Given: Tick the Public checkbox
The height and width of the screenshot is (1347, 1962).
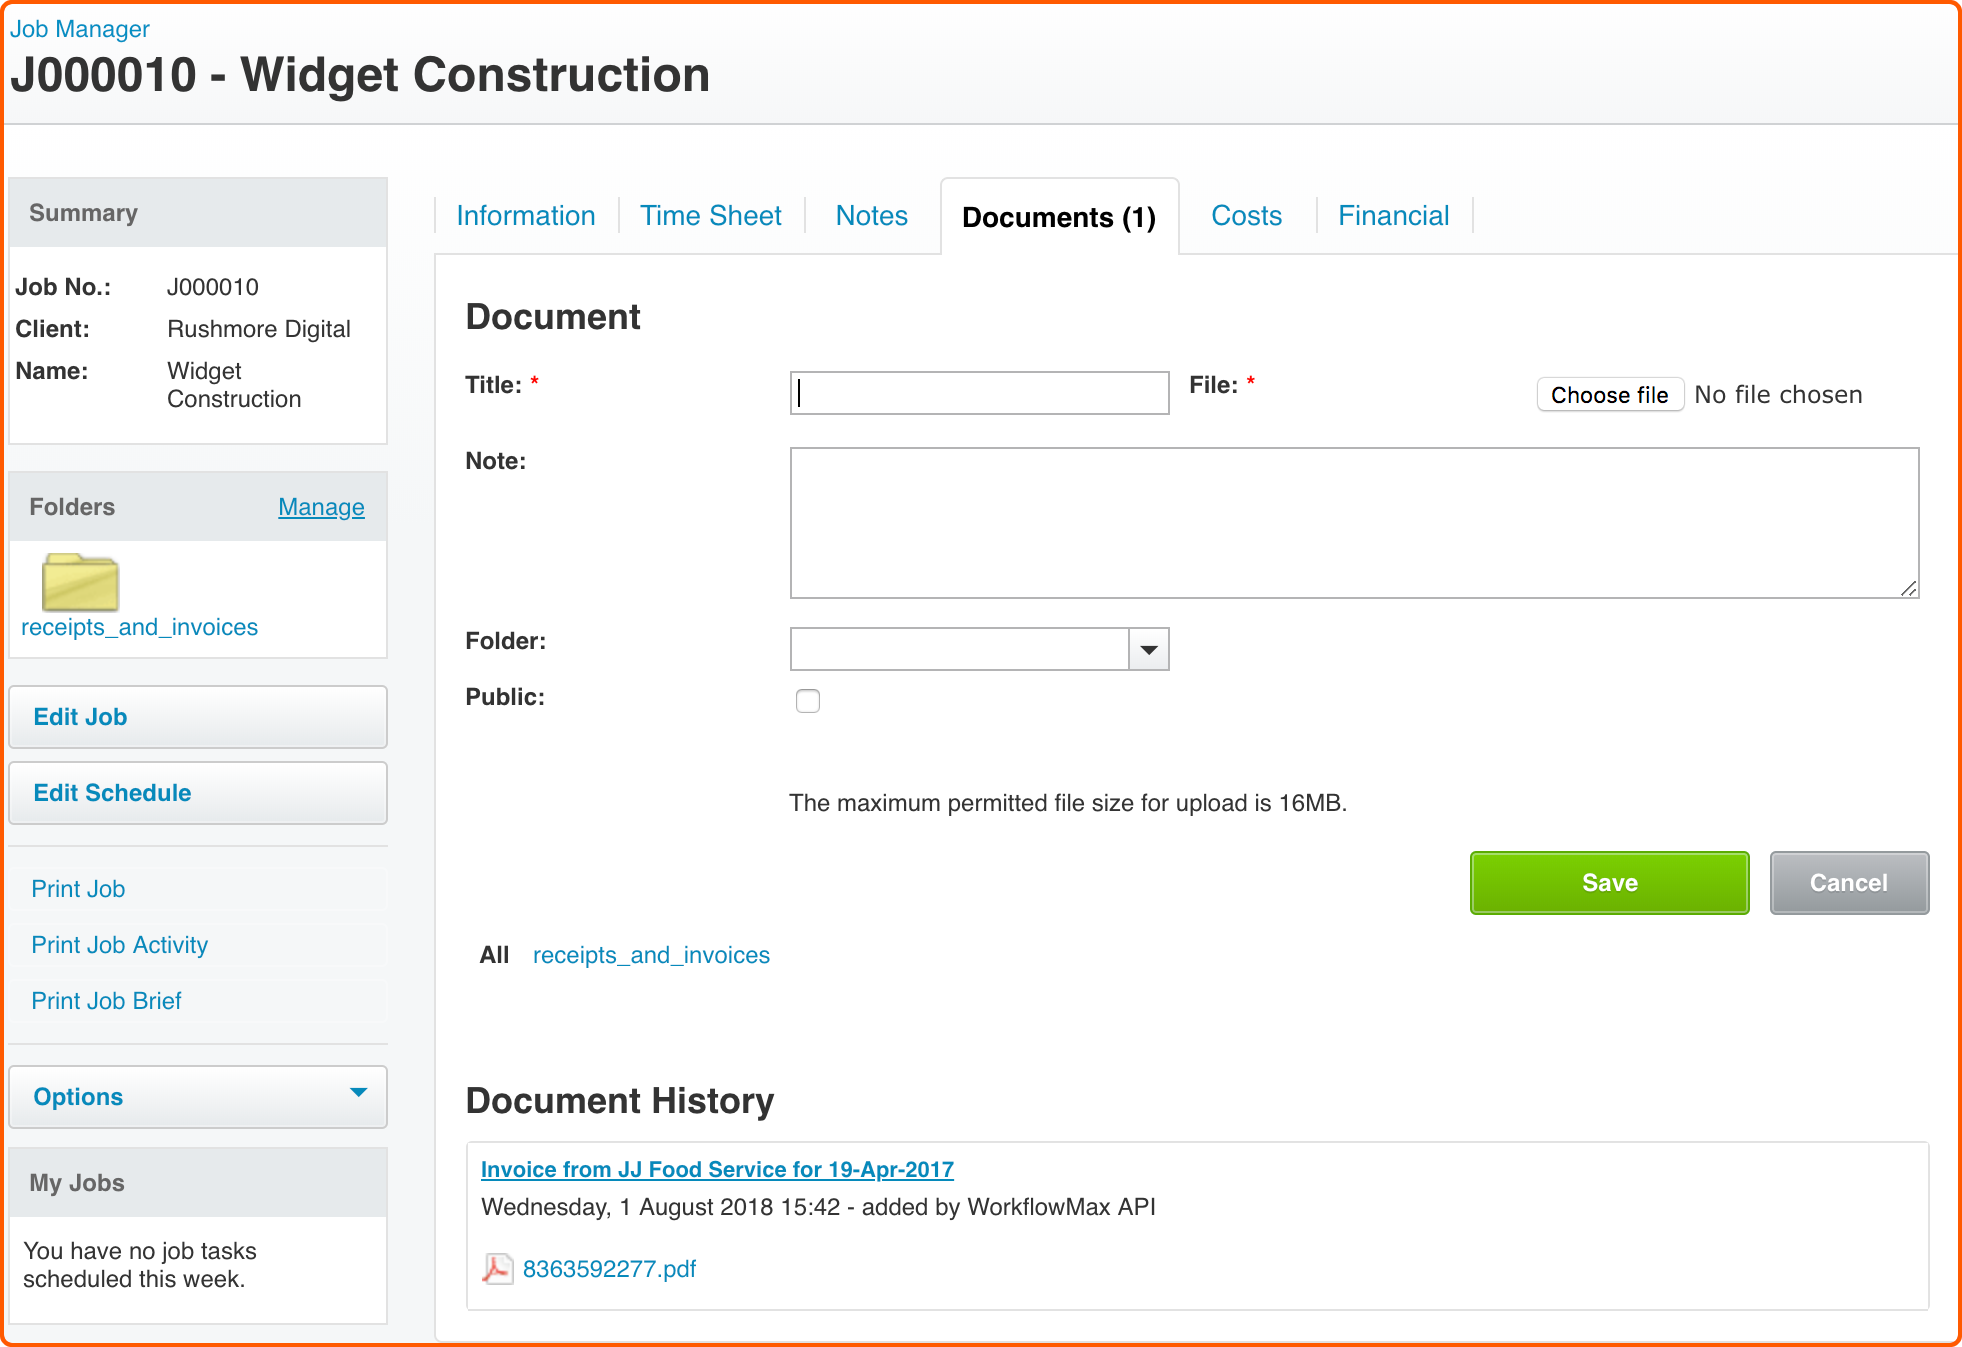Looking at the screenshot, I should pyautogui.click(x=808, y=701).
